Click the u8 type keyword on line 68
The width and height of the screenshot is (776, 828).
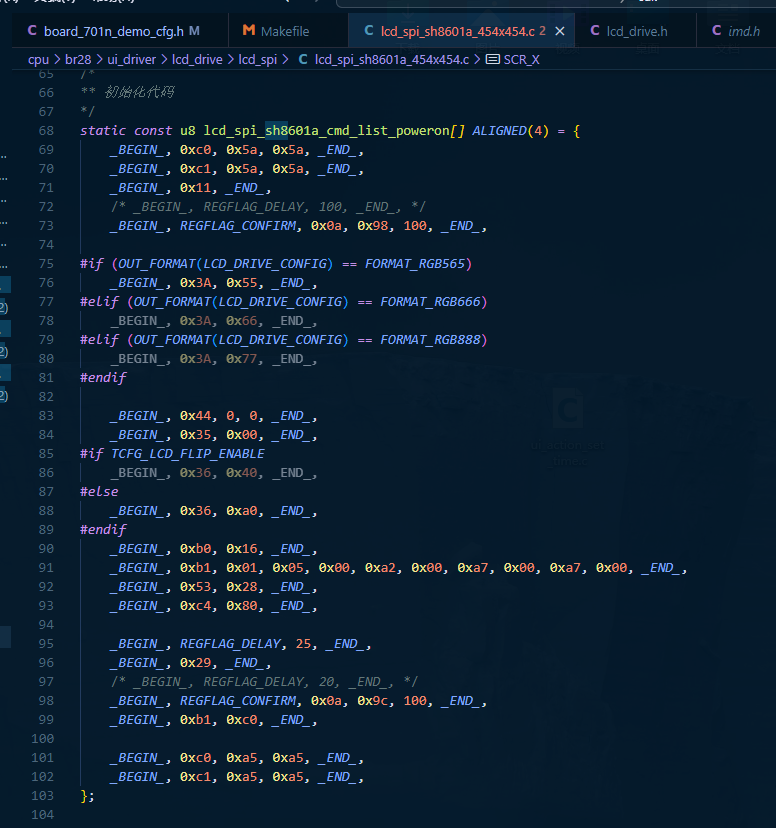(x=187, y=130)
